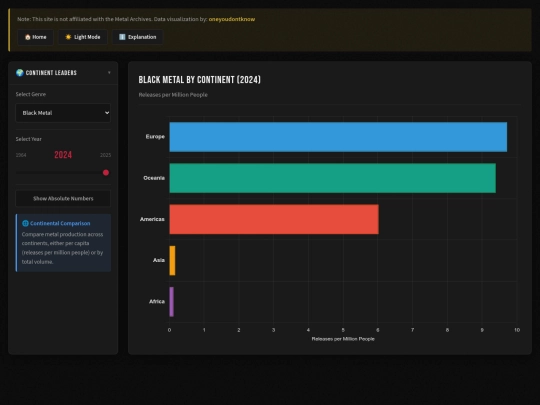540x405 pixels.
Task: Click the Americas axis label
Action: point(152,219)
